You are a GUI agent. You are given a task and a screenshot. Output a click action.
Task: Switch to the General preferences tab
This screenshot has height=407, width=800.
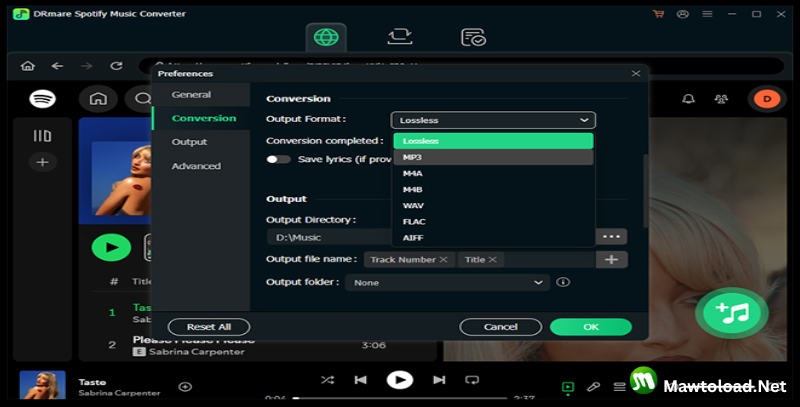pyautogui.click(x=201, y=94)
